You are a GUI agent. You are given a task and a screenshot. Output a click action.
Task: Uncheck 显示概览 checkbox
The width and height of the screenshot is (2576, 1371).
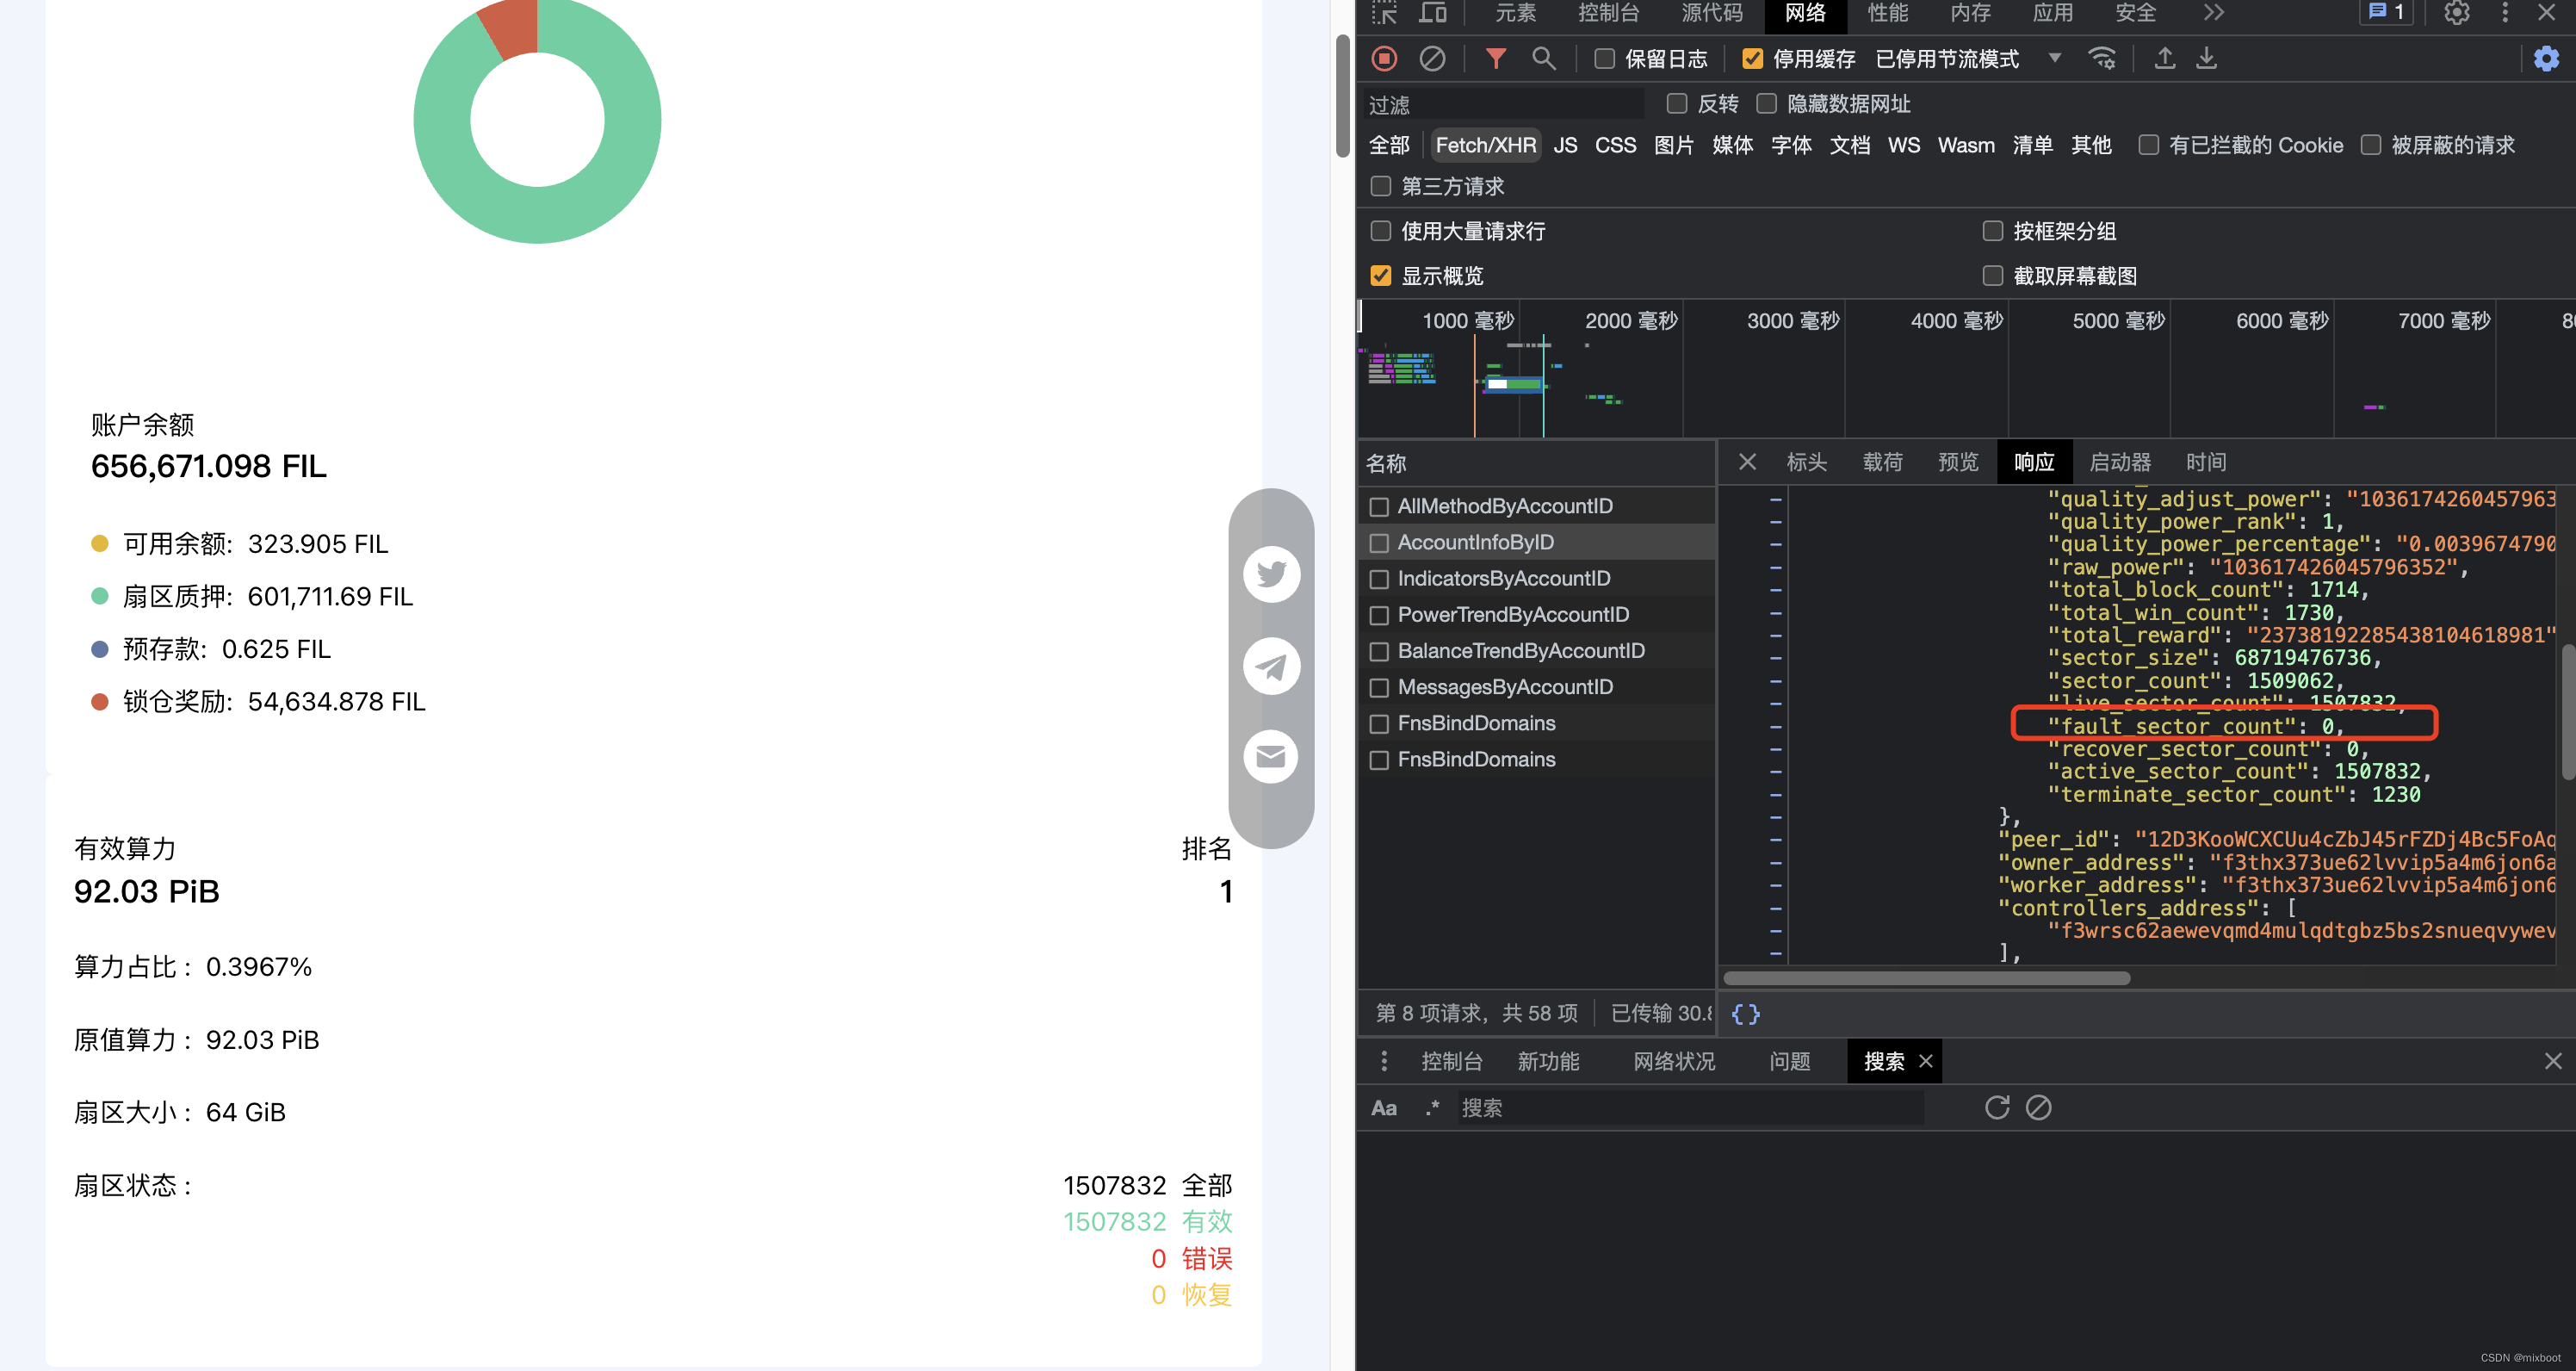point(1381,276)
